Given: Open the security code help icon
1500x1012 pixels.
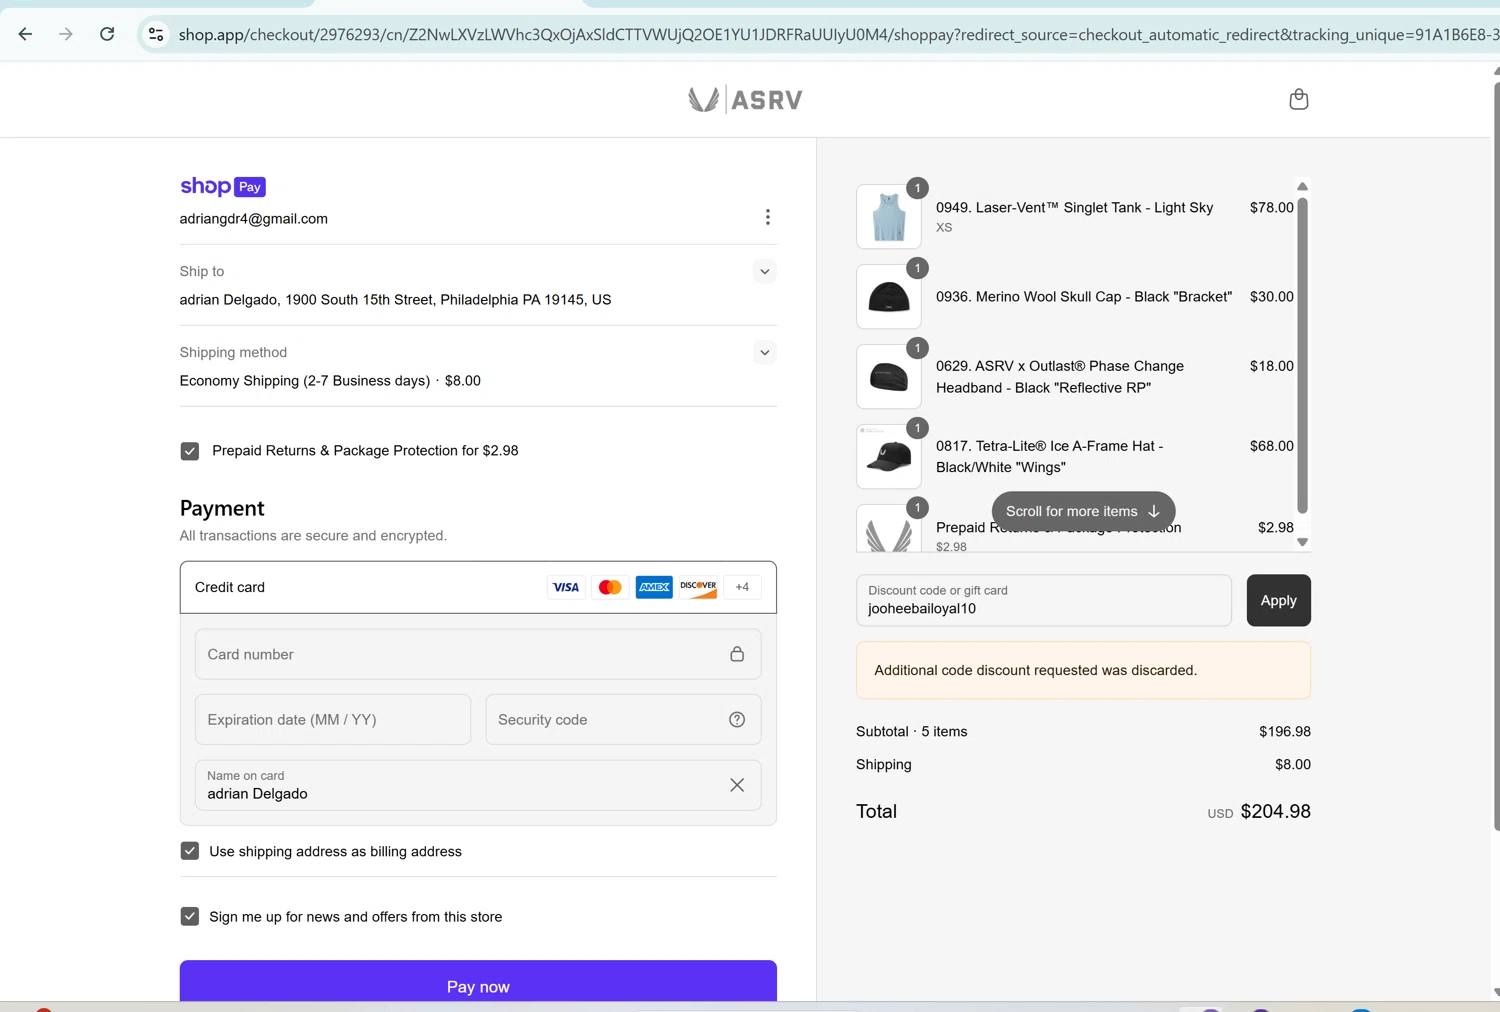Looking at the screenshot, I should (737, 720).
